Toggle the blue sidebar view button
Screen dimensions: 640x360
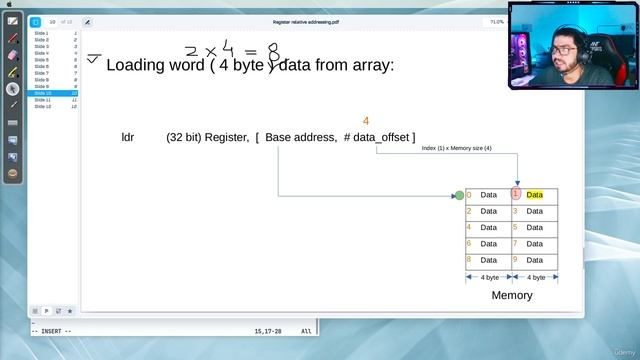click(x=35, y=22)
